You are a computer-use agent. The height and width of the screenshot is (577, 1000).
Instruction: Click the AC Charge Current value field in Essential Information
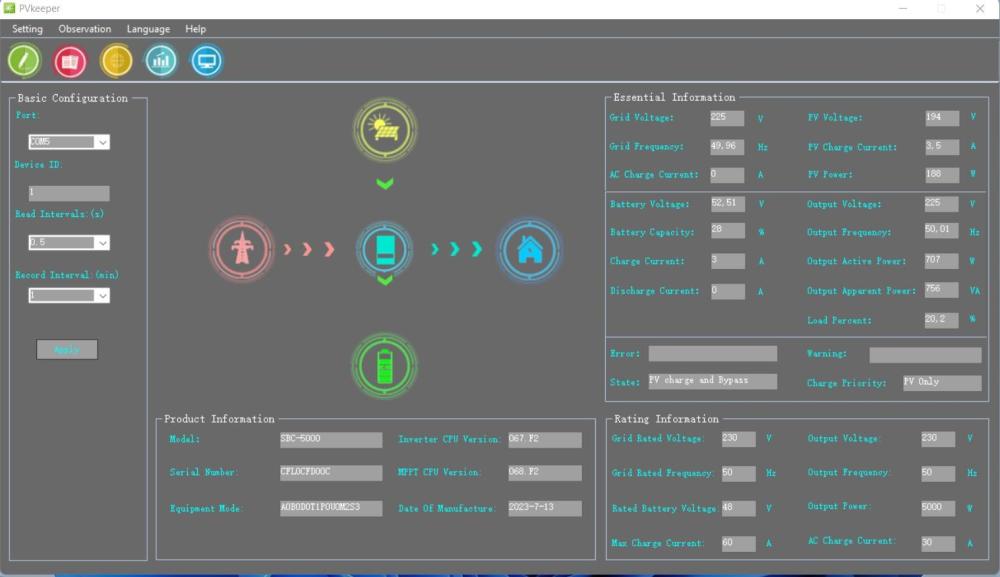[727, 175]
